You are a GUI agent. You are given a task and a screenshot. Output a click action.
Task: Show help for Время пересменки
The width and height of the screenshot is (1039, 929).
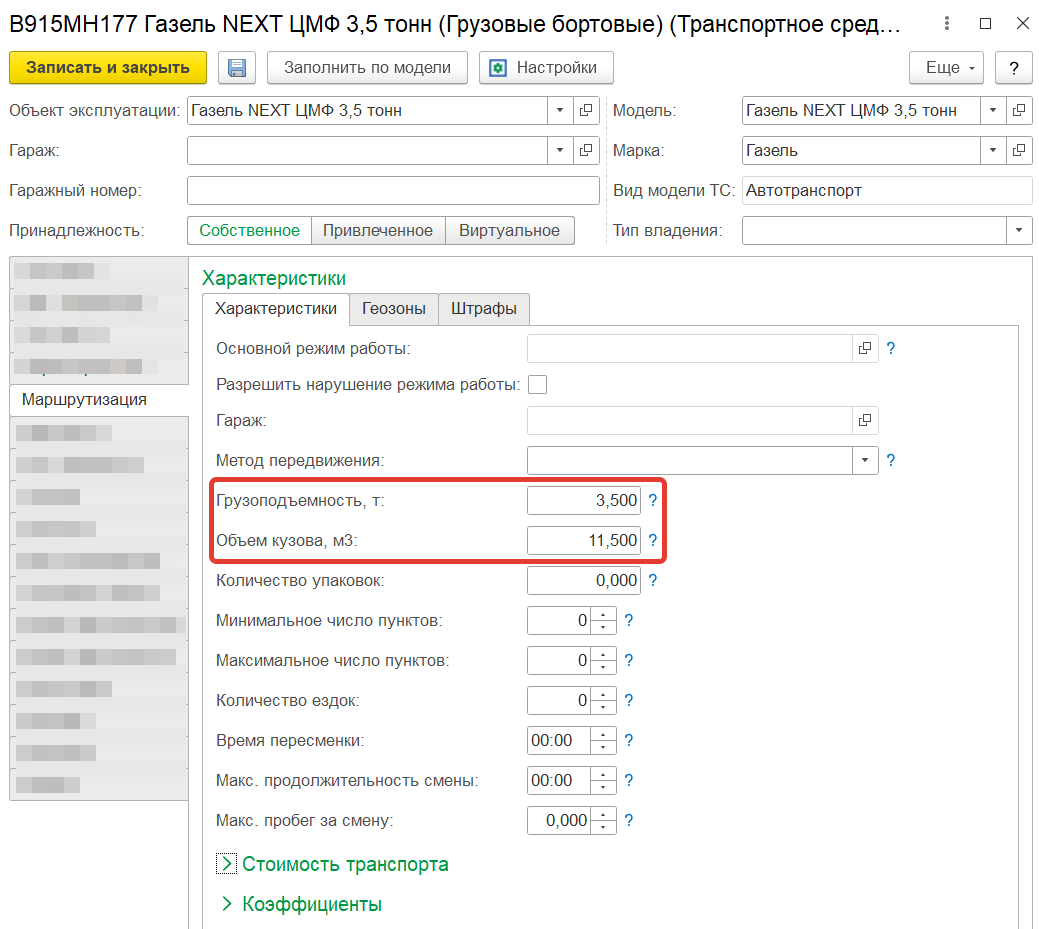[629, 741]
